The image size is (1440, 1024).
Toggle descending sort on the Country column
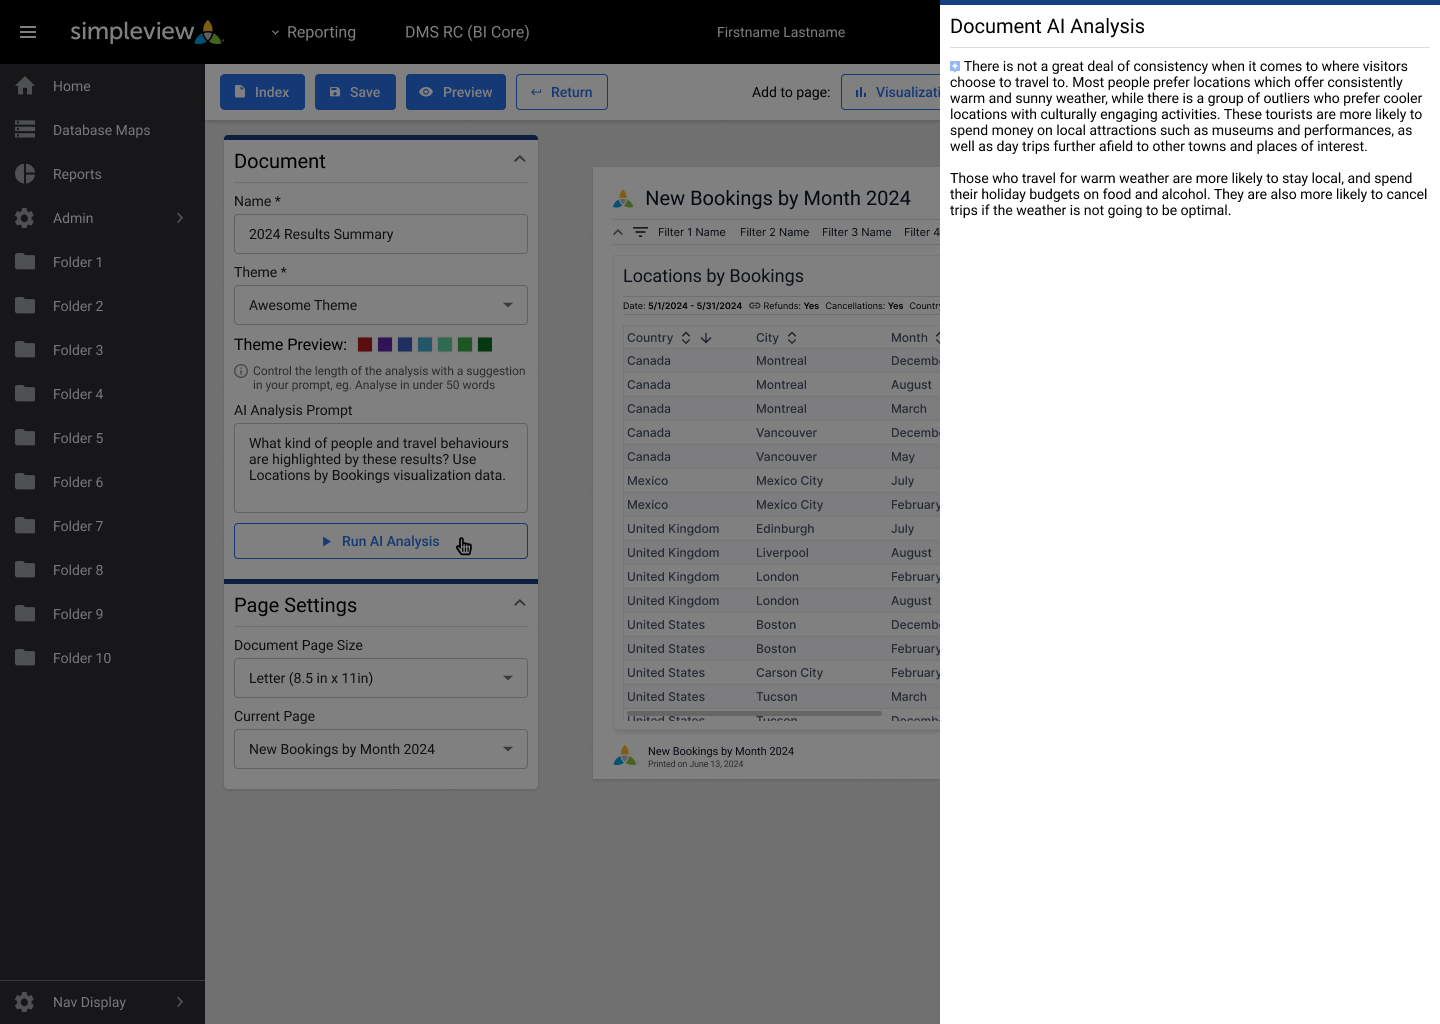706,338
